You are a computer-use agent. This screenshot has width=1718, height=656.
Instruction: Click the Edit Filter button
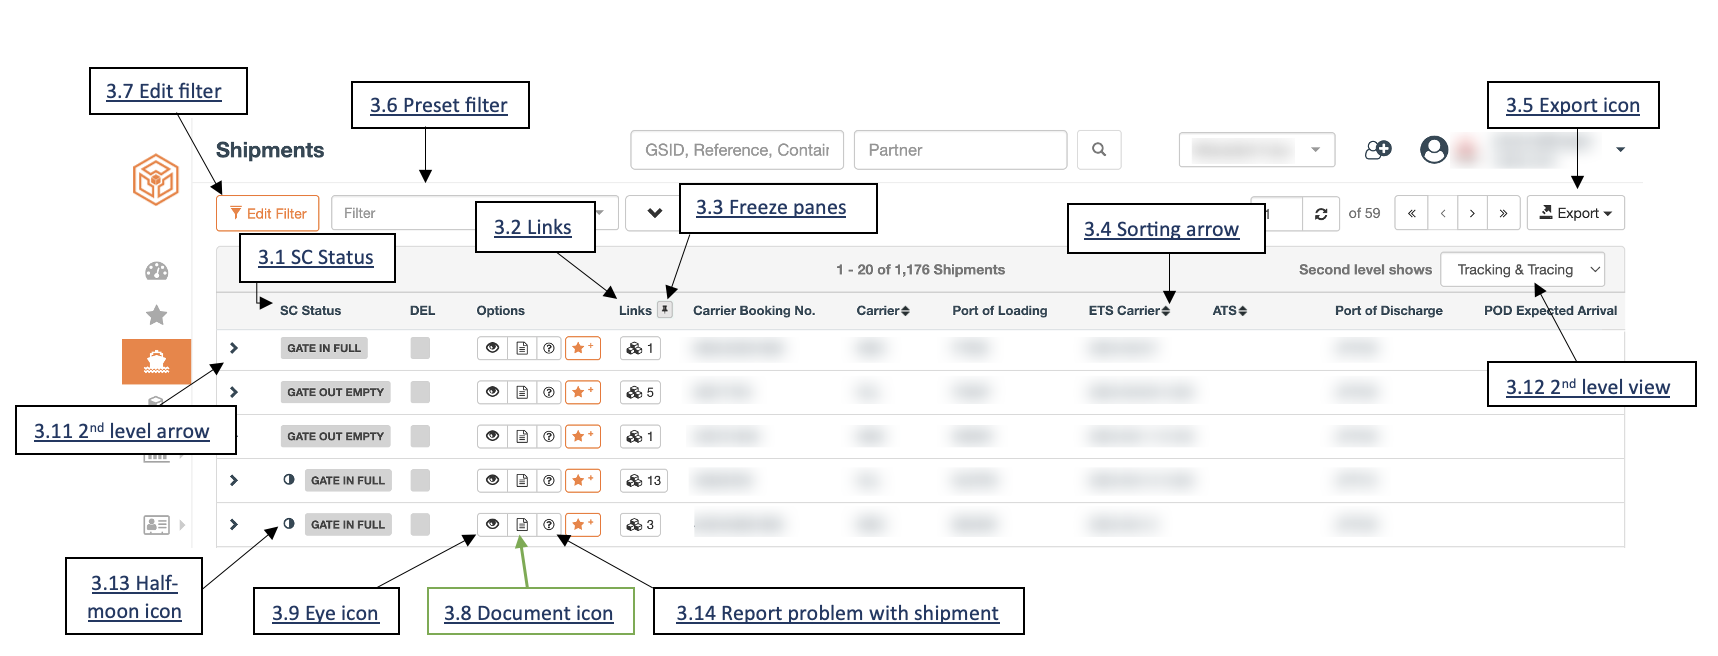point(267,213)
